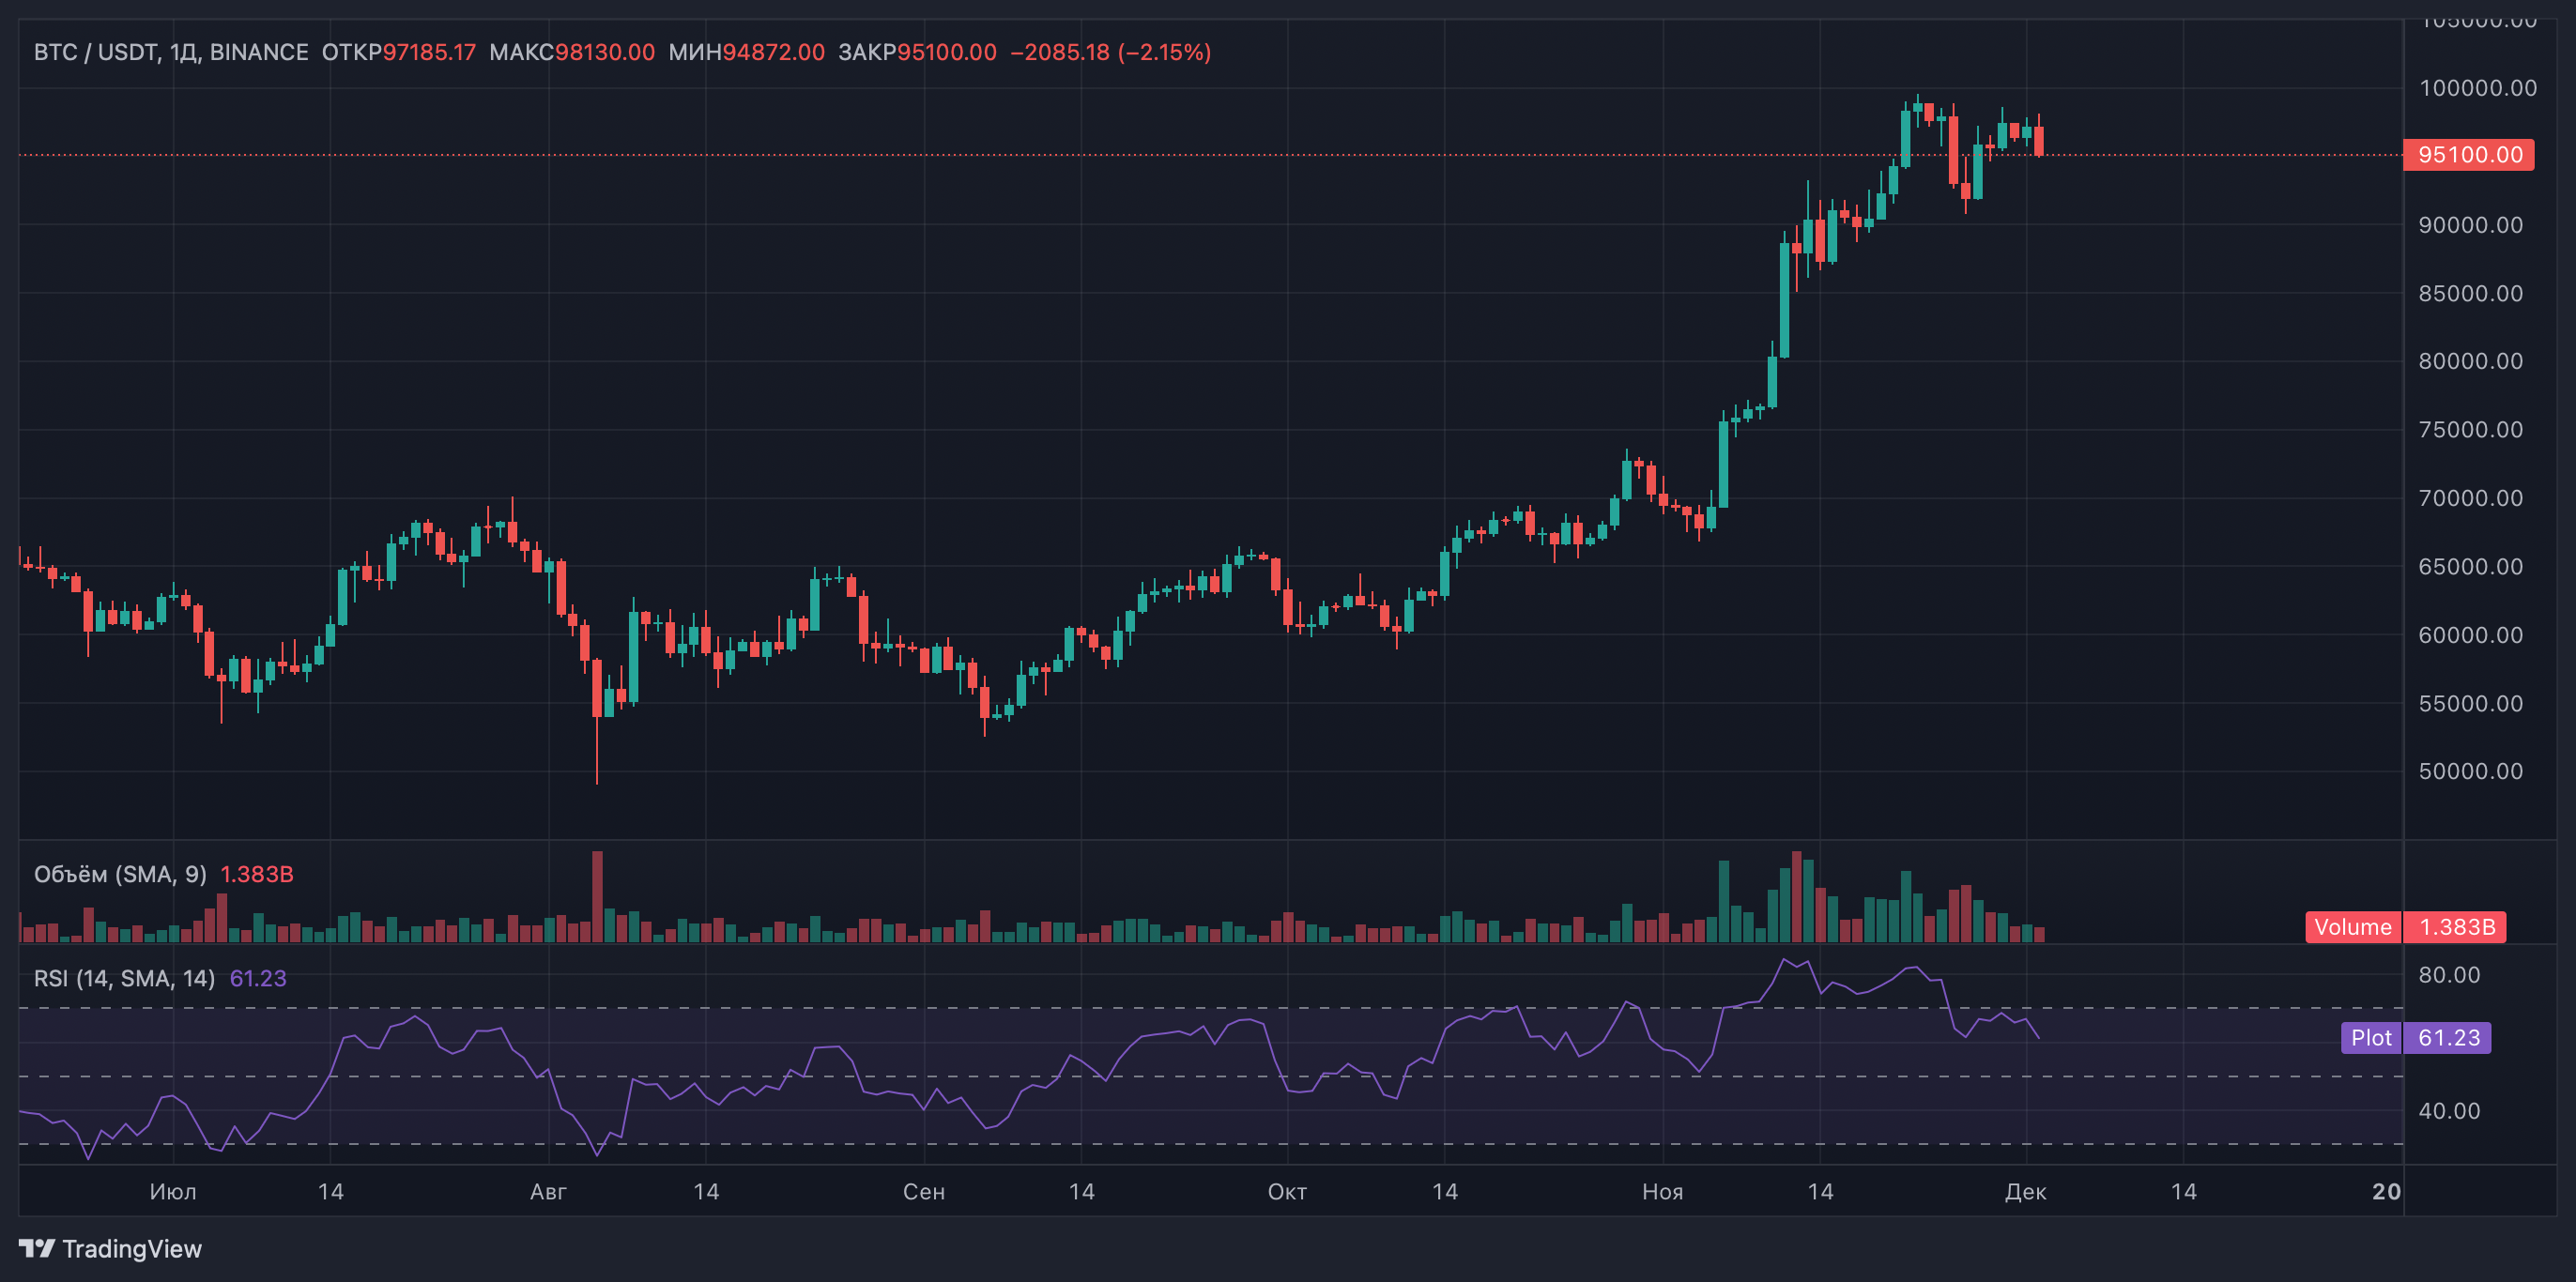Click the high price value МАКС 98130.00
2576x1282 pixels.
pyautogui.click(x=572, y=52)
